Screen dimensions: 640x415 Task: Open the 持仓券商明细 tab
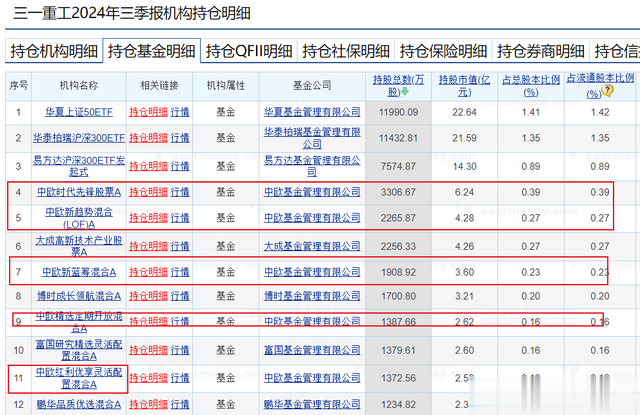pyautogui.click(x=541, y=51)
